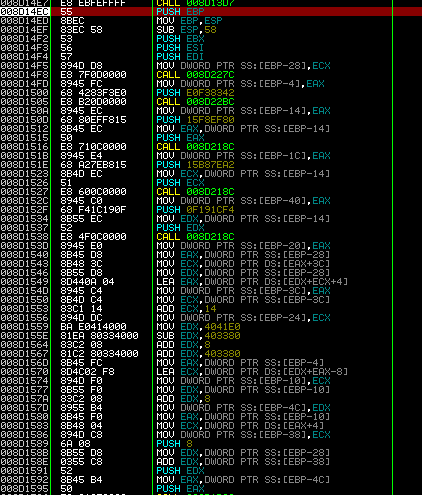Select hex bytes 8B4D C4
Screen dimensions: 422x495
click(81, 300)
